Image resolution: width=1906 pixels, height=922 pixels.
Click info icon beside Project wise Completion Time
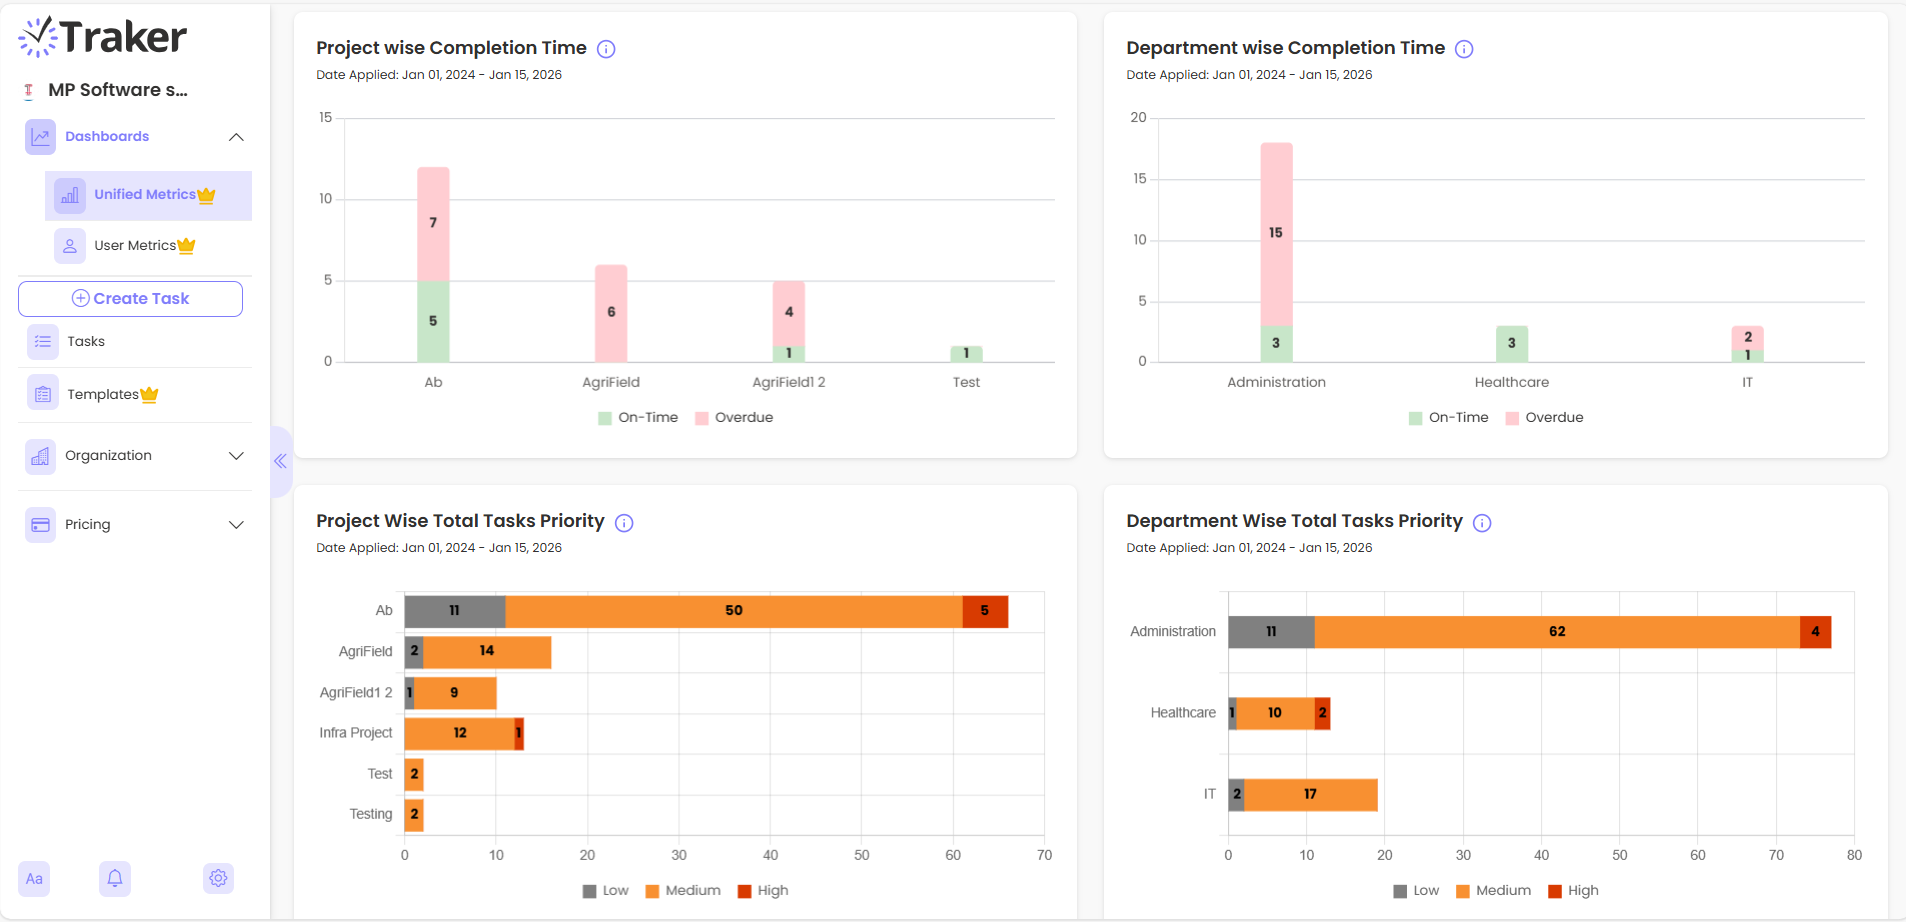click(606, 49)
